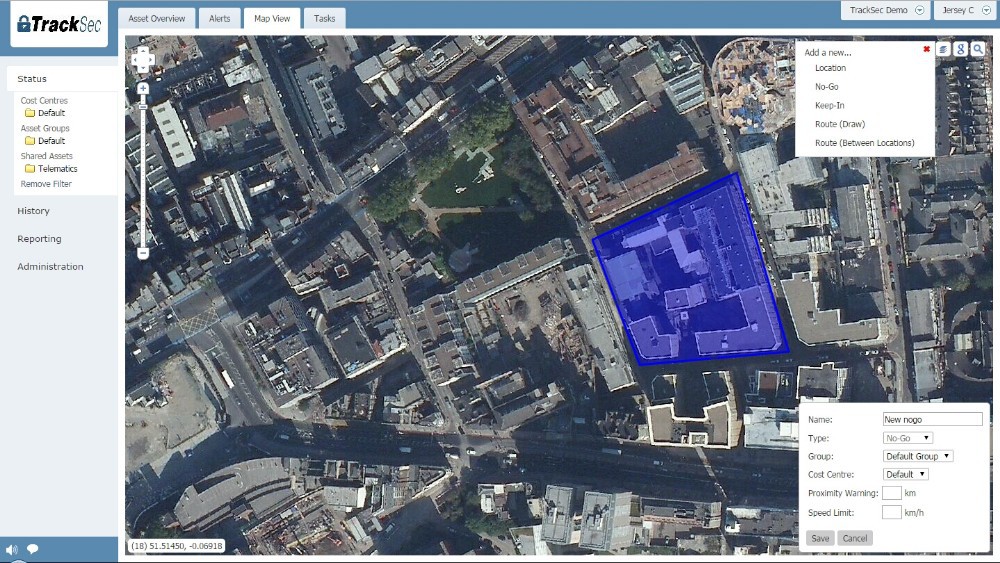Click the TrackSec logo

(x=59, y=24)
